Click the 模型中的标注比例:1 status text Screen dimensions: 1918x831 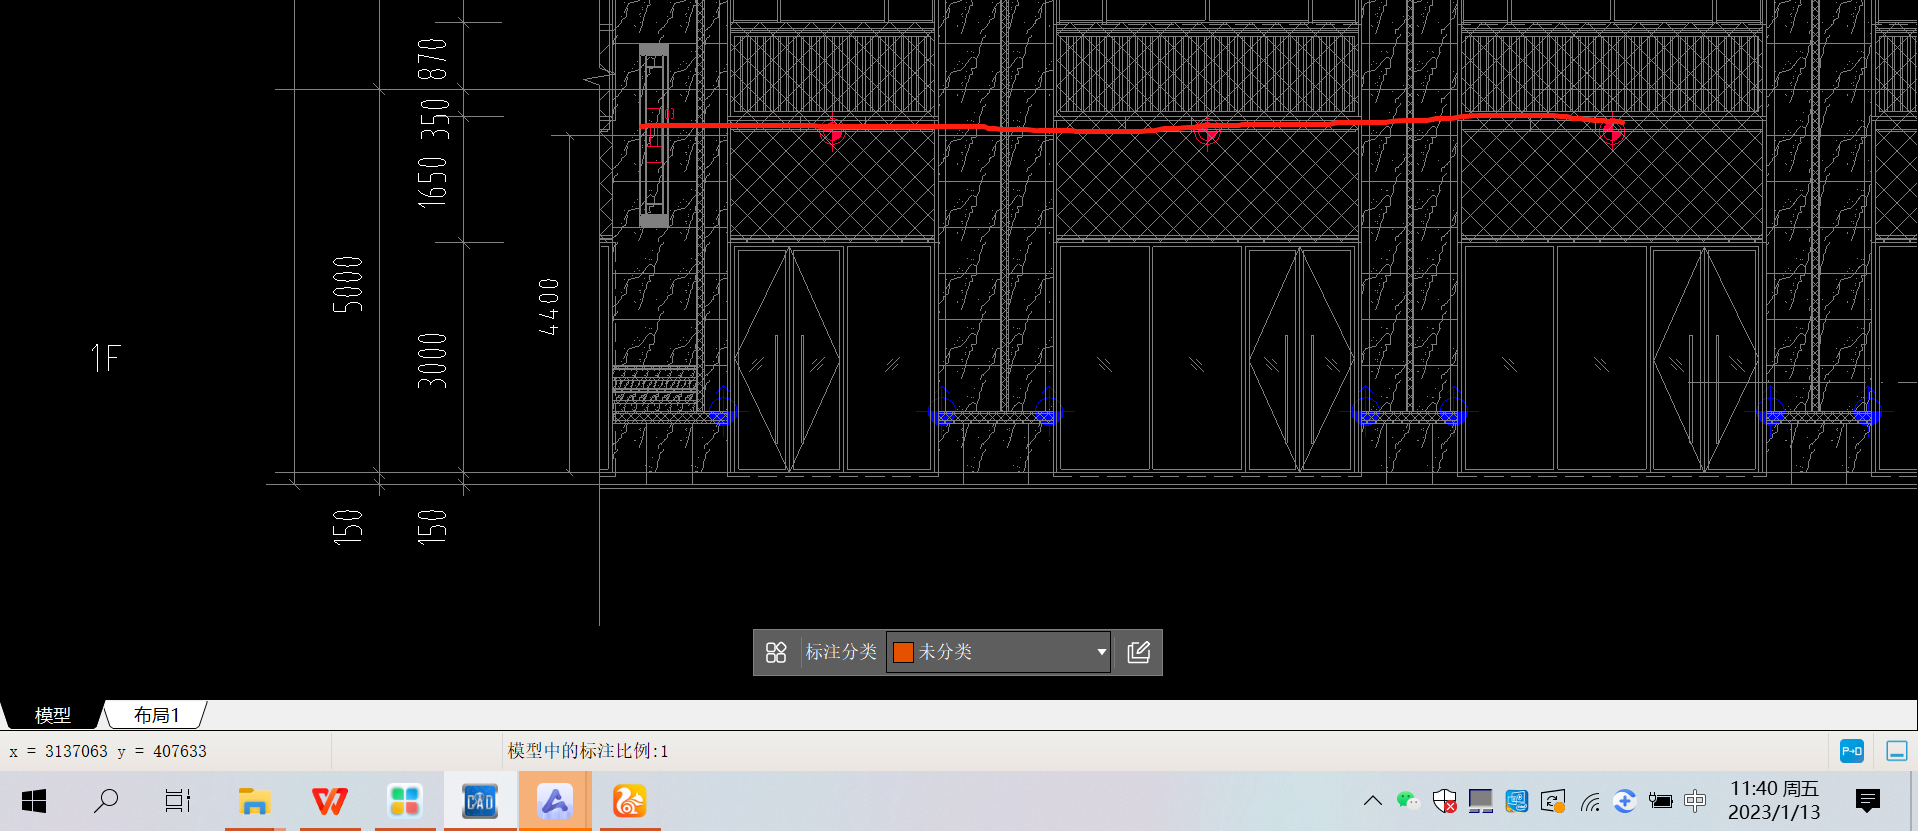coord(588,751)
